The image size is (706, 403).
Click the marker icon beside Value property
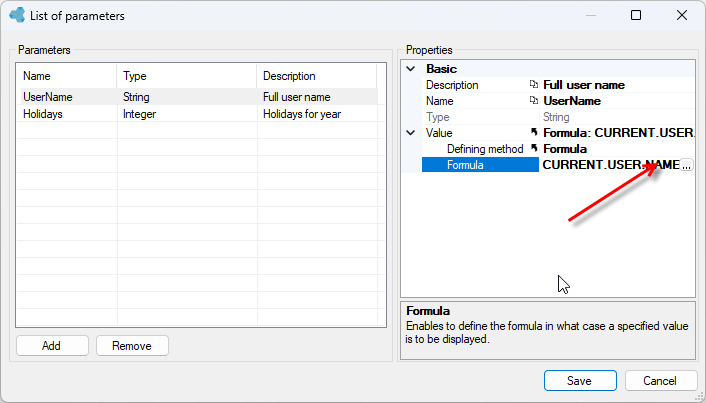(534, 132)
